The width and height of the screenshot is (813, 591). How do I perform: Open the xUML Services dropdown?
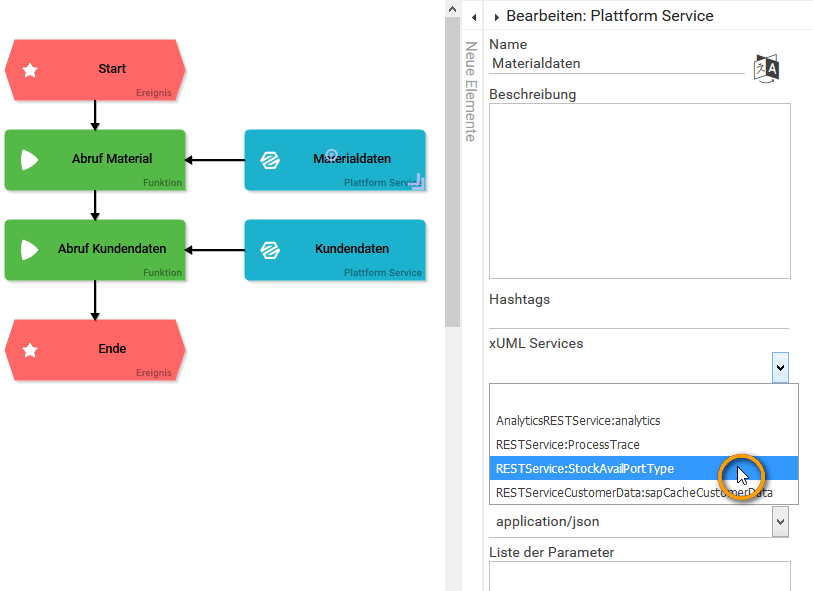pyautogui.click(x=780, y=367)
